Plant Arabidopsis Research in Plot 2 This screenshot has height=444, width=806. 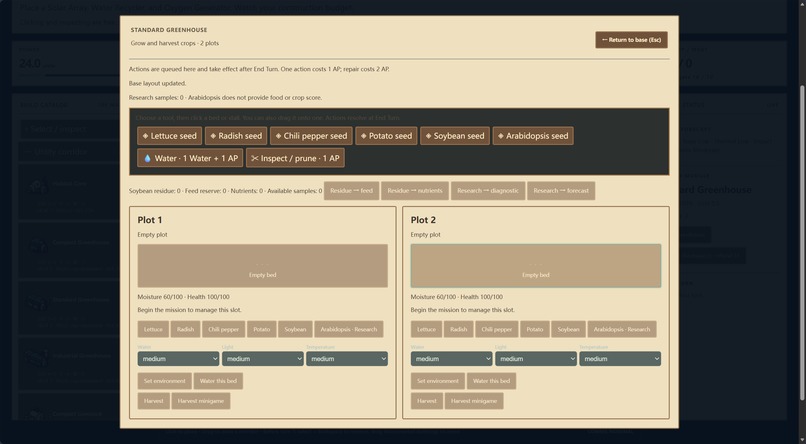pos(622,329)
